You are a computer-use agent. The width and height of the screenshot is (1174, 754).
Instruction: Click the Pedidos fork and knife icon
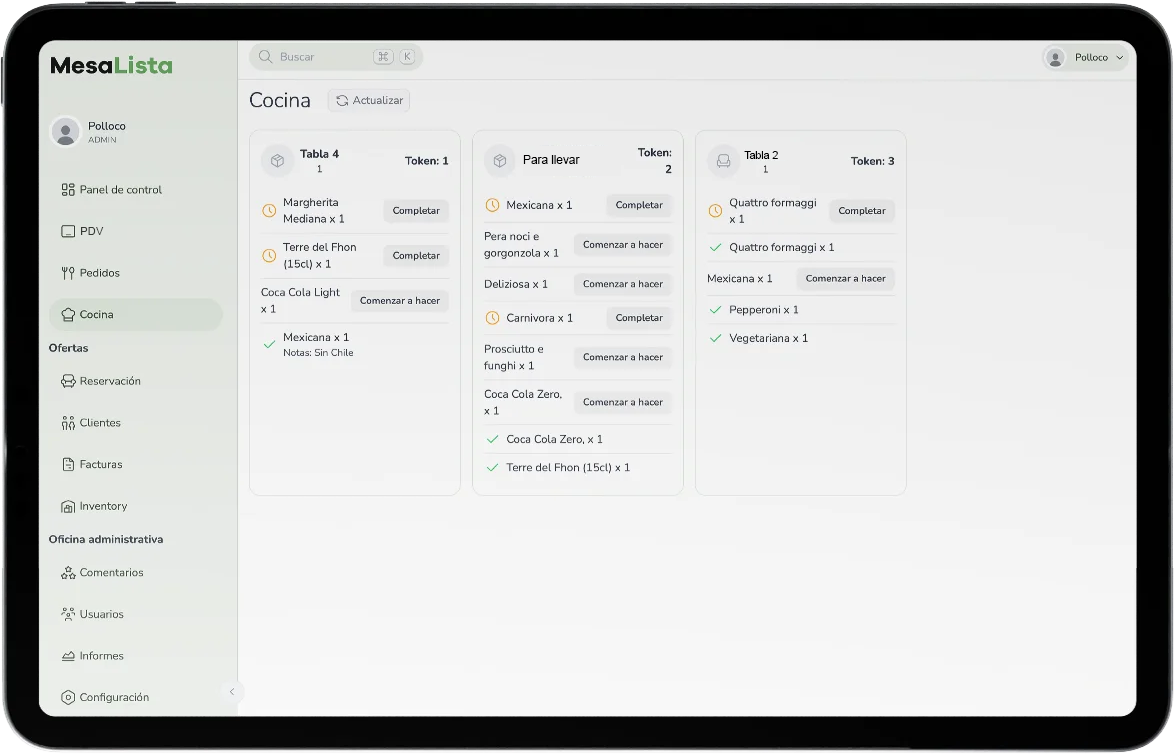tap(68, 273)
